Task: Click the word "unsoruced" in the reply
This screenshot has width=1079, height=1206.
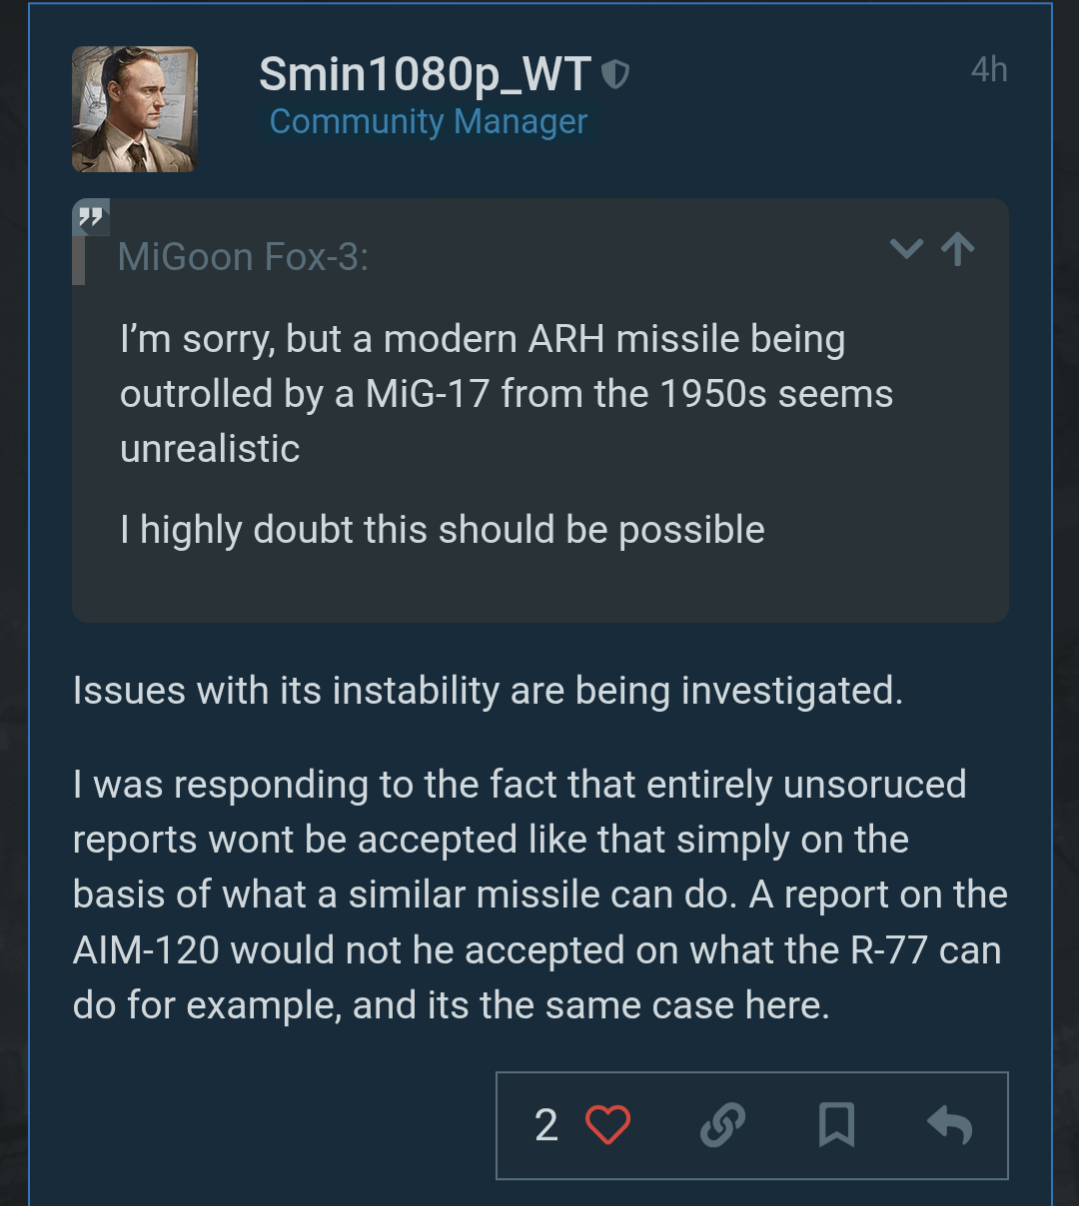Action: [874, 785]
